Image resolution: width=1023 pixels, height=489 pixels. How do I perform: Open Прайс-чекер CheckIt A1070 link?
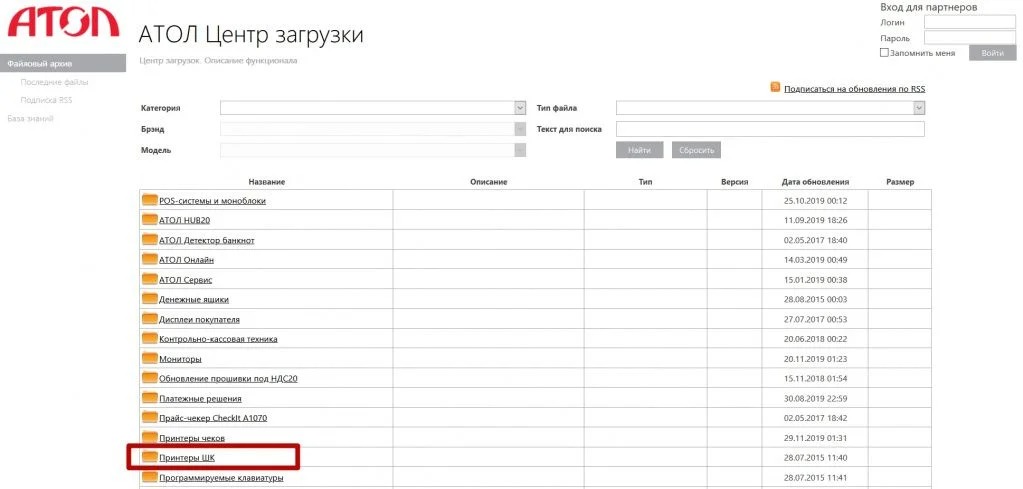coord(213,418)
